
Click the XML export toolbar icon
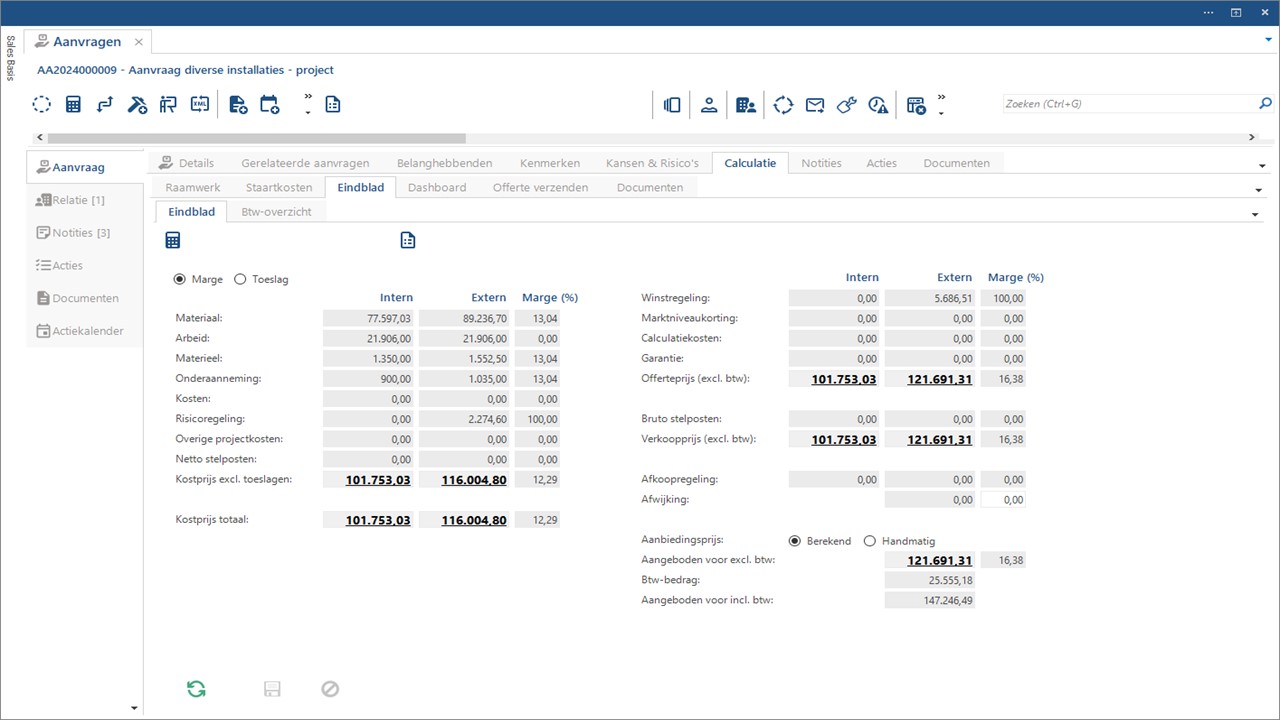pyautogui.click(x=200, y=104)
